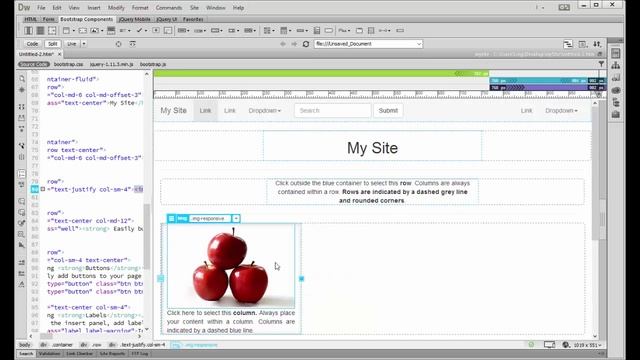Click the related files filter icon

tap(601, 64)
